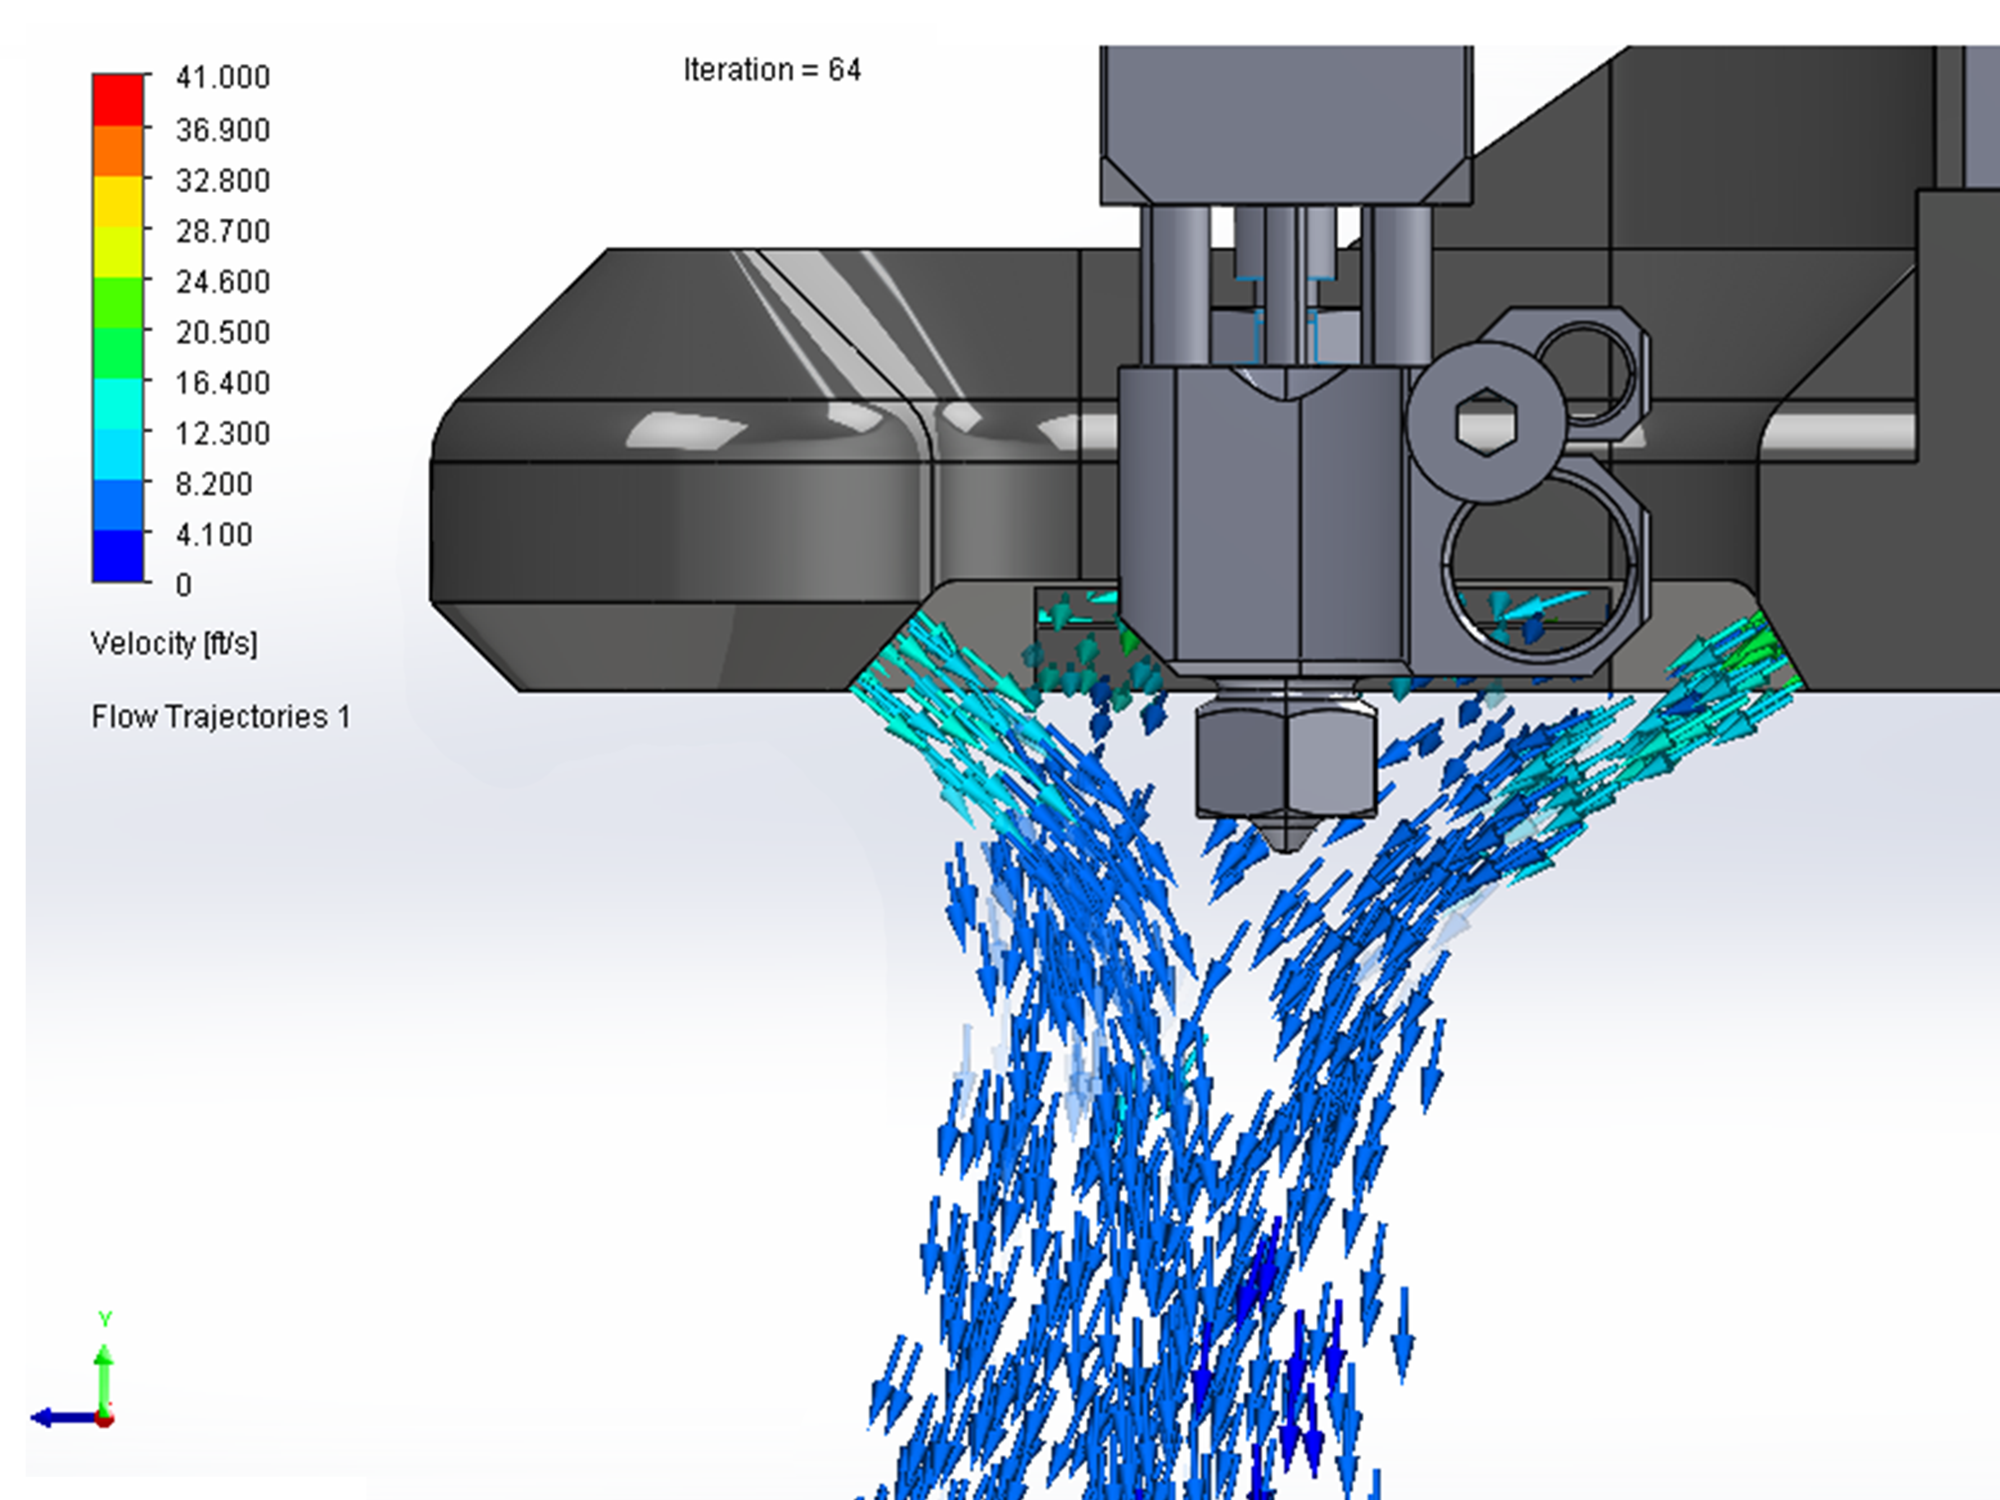Image resolution: width=2000 pixels, height=1500 pixels.
Task: Click the Iteration = 64 text
Action: tap(772, 70)
